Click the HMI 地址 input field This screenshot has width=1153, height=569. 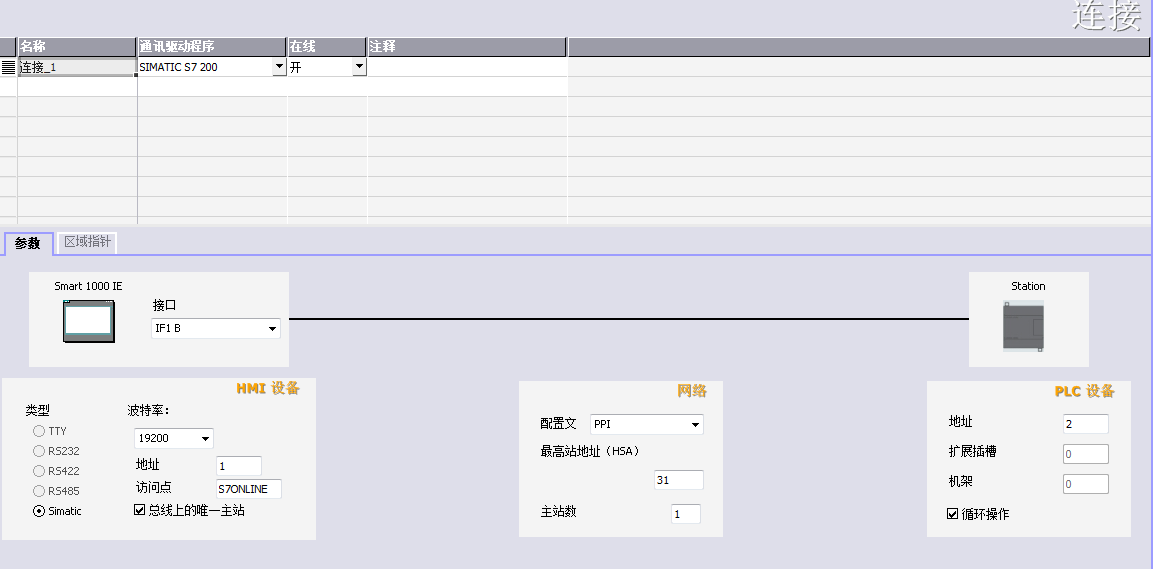click(x=239, y=466)
